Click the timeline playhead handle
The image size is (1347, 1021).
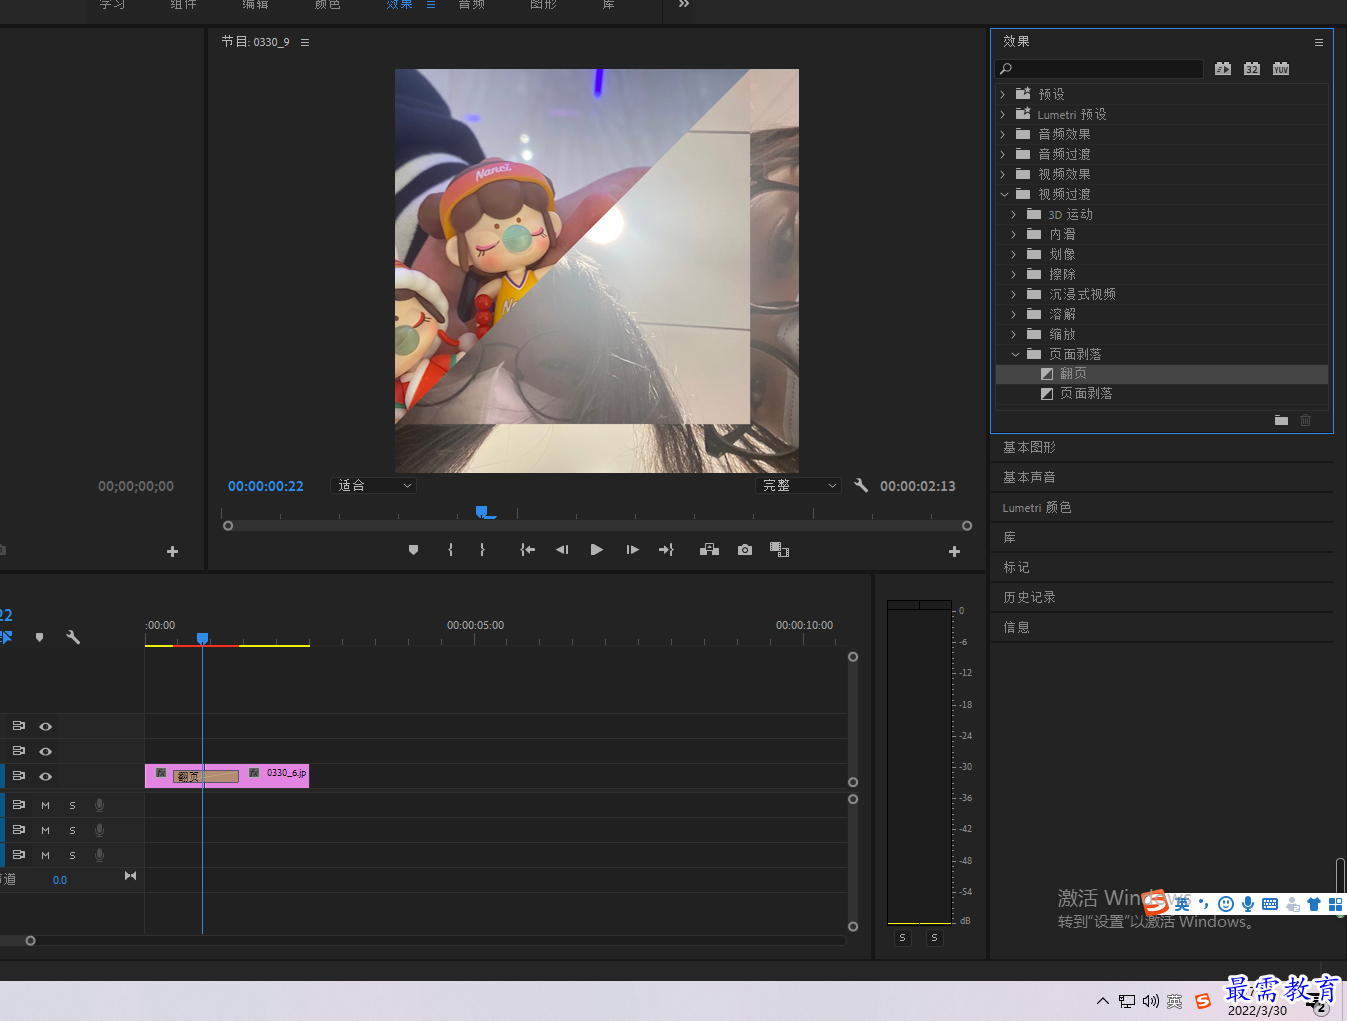[202, 638]
